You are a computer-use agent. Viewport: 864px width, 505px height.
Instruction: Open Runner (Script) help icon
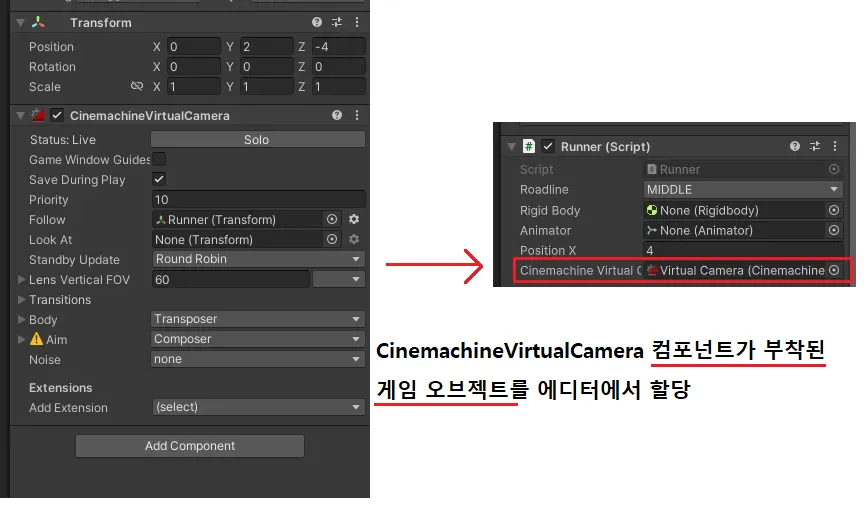pyautogui.click(x=795, y=146)
